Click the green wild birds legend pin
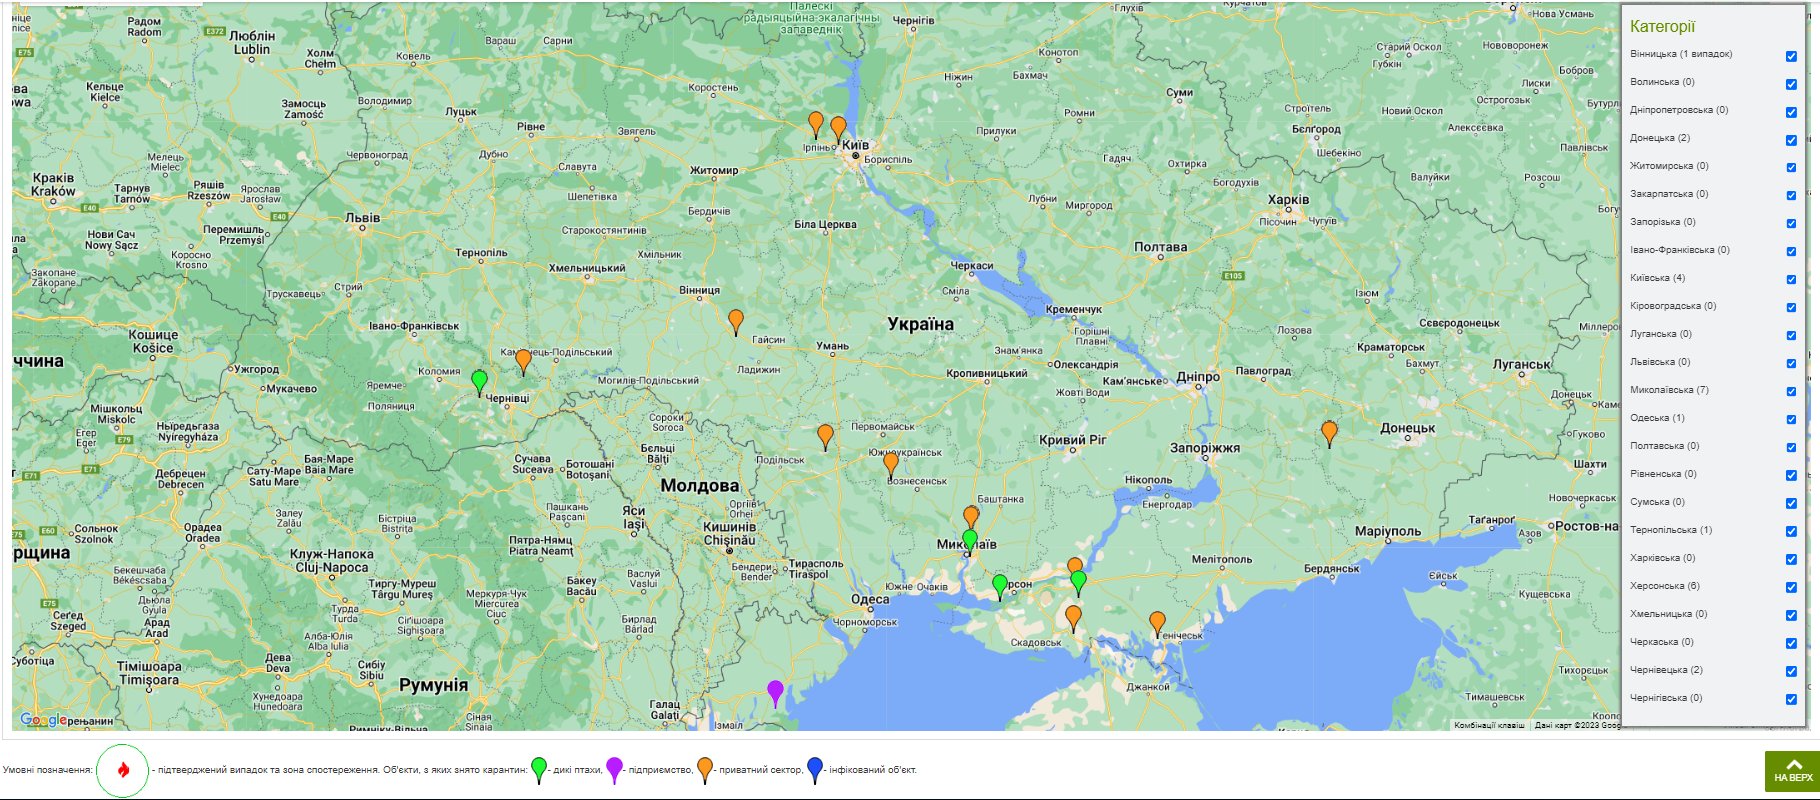 [539, 769]
